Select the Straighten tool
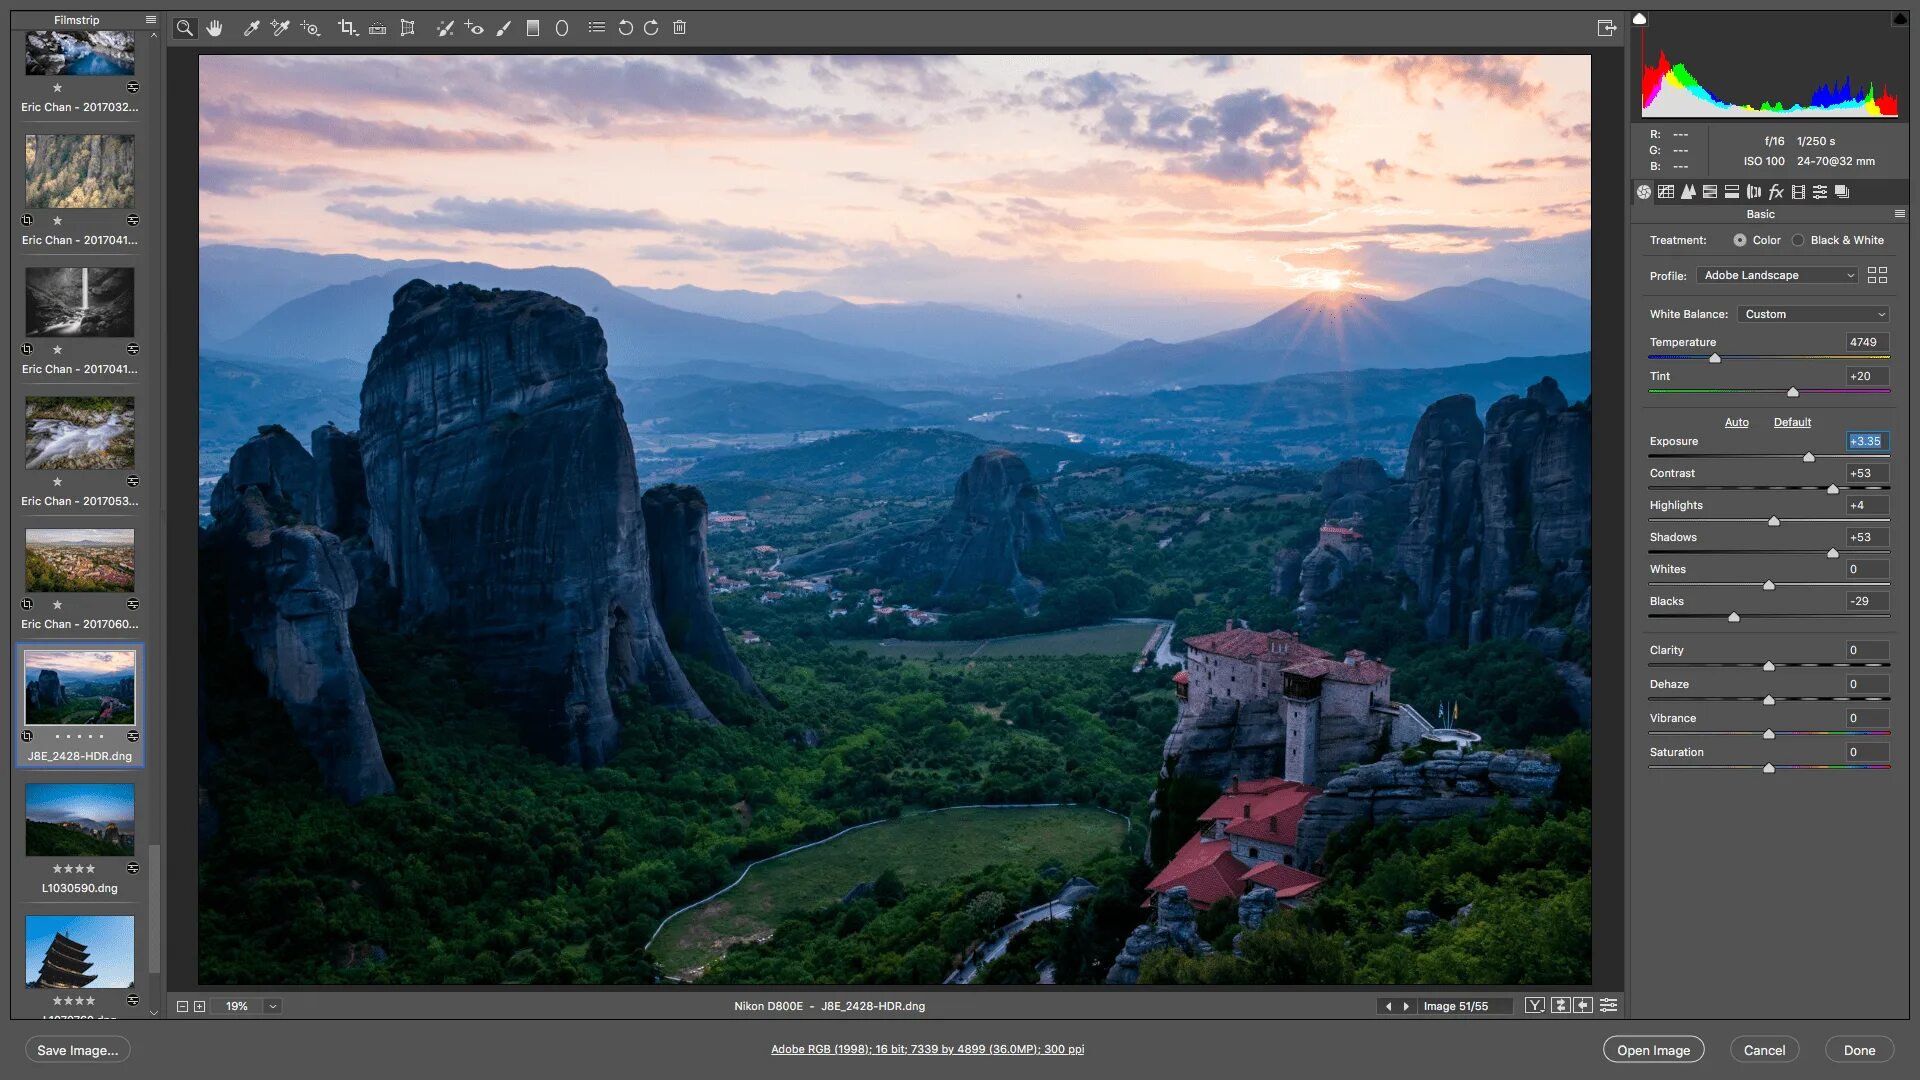This screenshot has height=1080, width=1920. 377,28
